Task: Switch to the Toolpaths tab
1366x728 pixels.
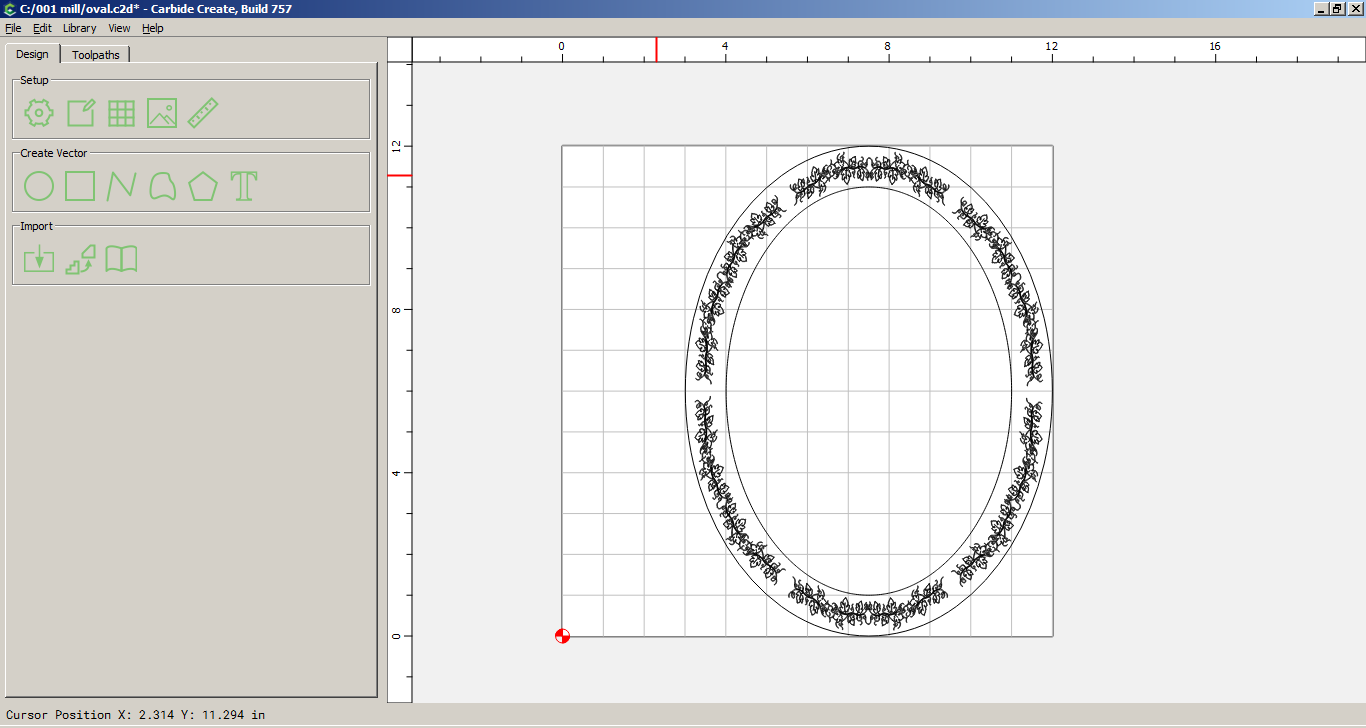Action: click(96, 55)
